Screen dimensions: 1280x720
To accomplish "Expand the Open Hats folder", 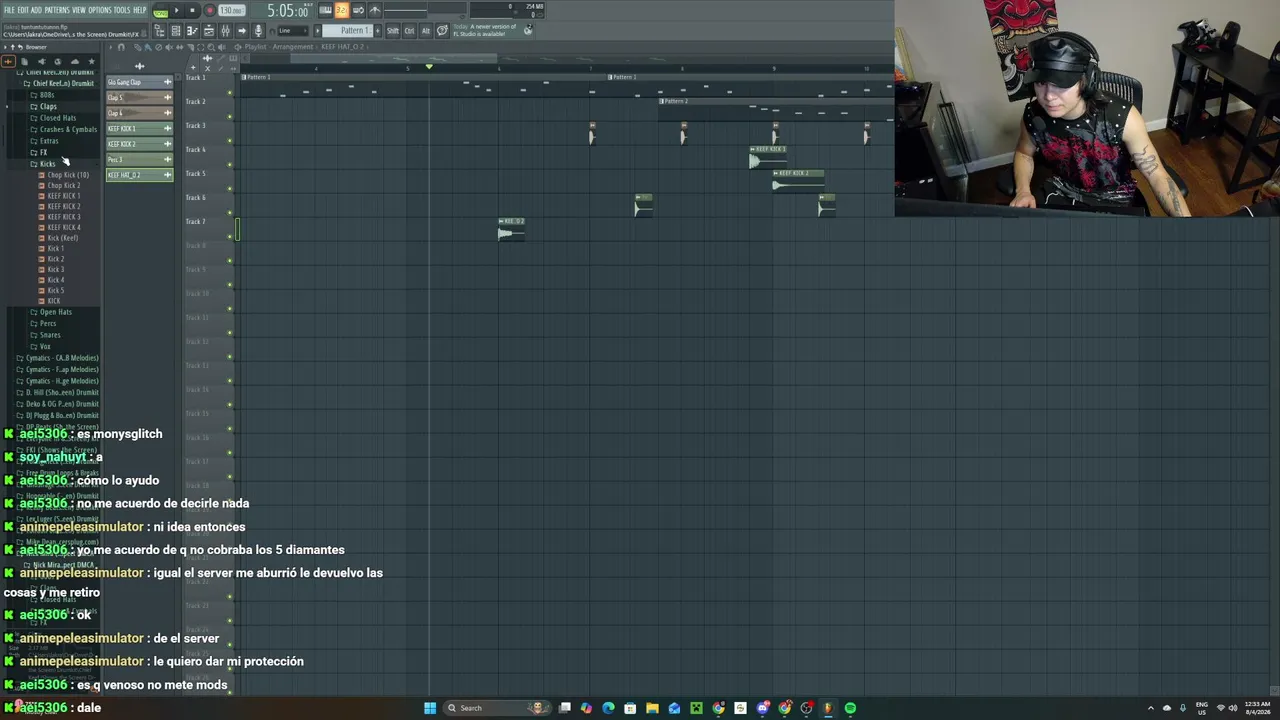I will click(55, 312).
